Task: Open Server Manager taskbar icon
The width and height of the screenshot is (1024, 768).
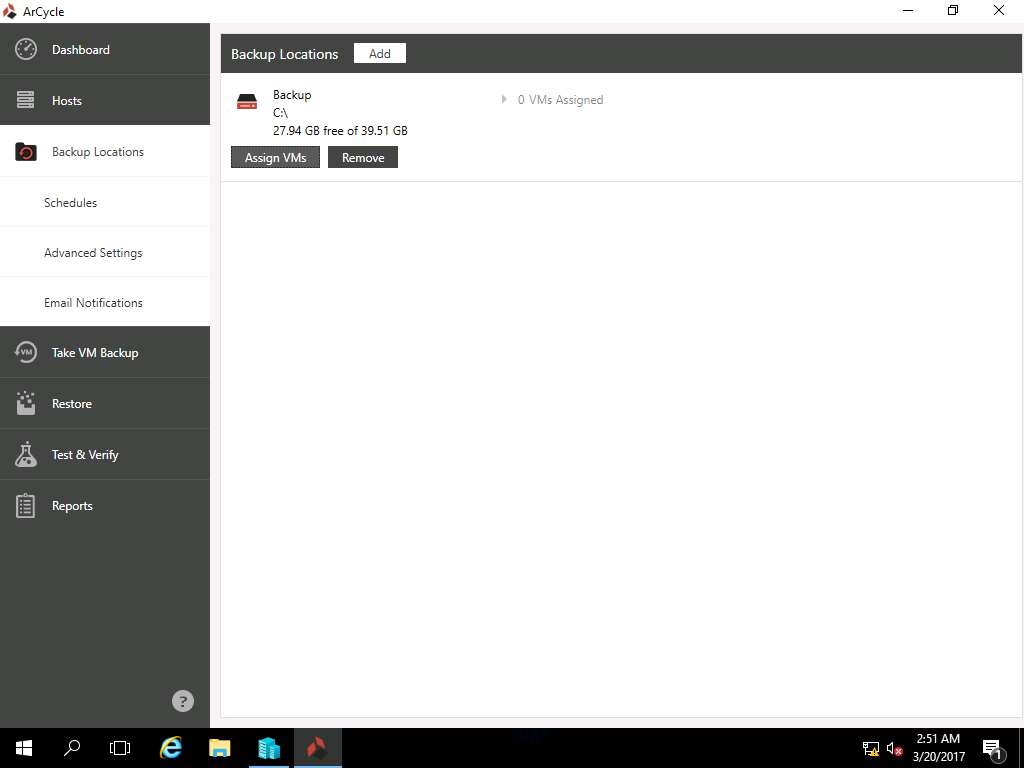Action: [x=268, y=748]
